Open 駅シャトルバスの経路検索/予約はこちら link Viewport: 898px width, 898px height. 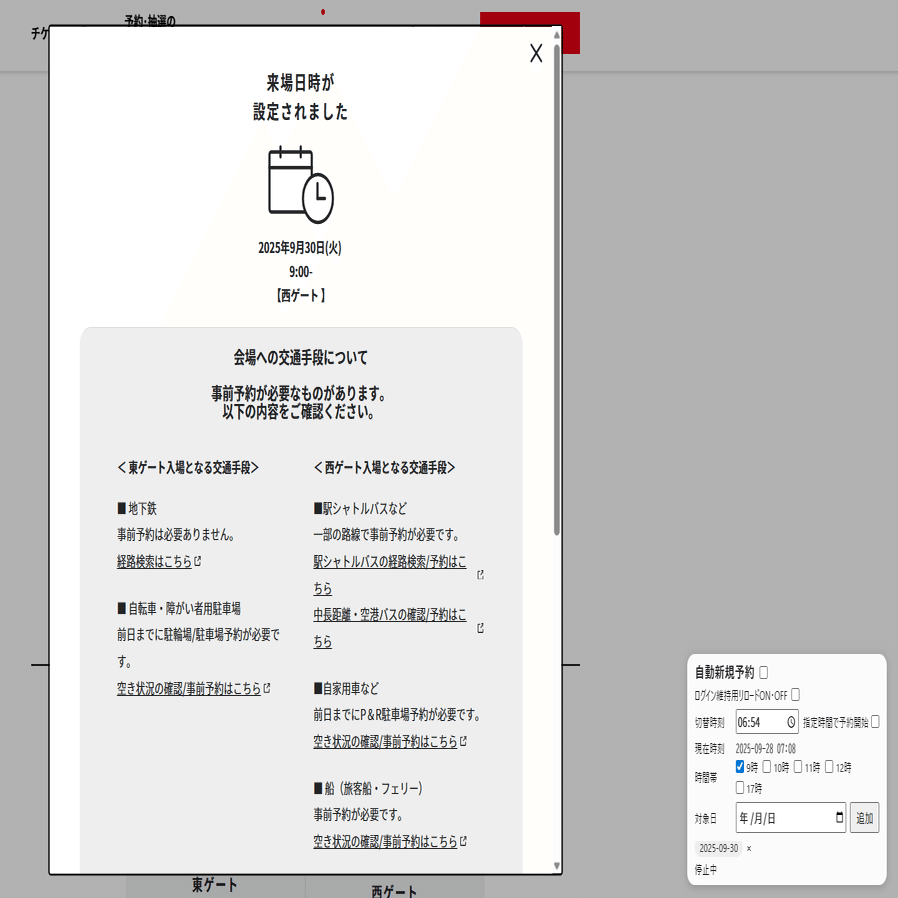click(x=389, y=574)
